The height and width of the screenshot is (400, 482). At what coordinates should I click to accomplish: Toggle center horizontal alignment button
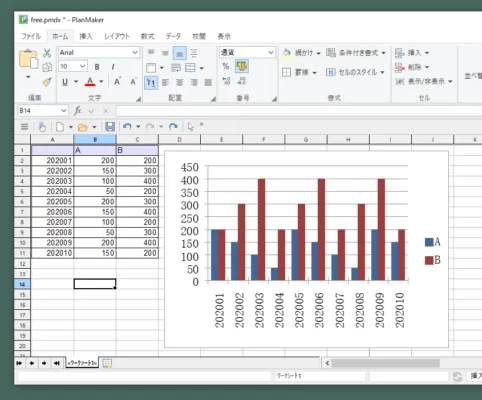179,82
